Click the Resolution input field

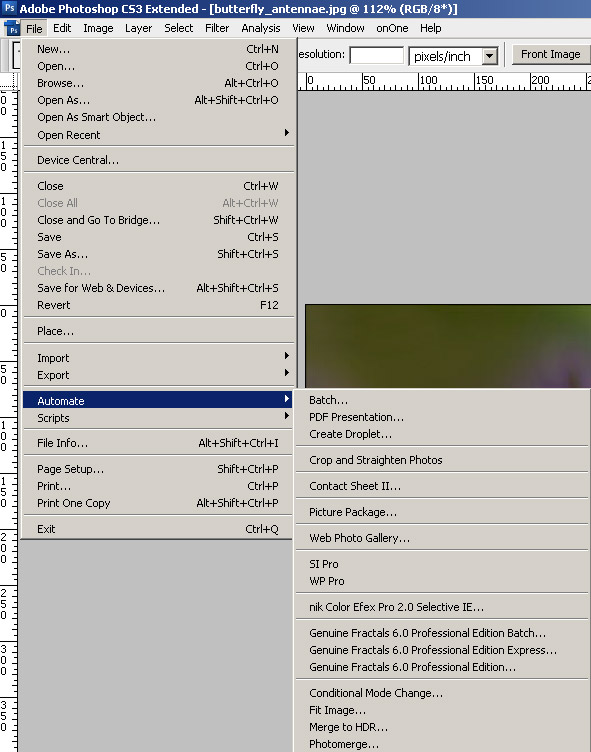[x=377, y=55]
